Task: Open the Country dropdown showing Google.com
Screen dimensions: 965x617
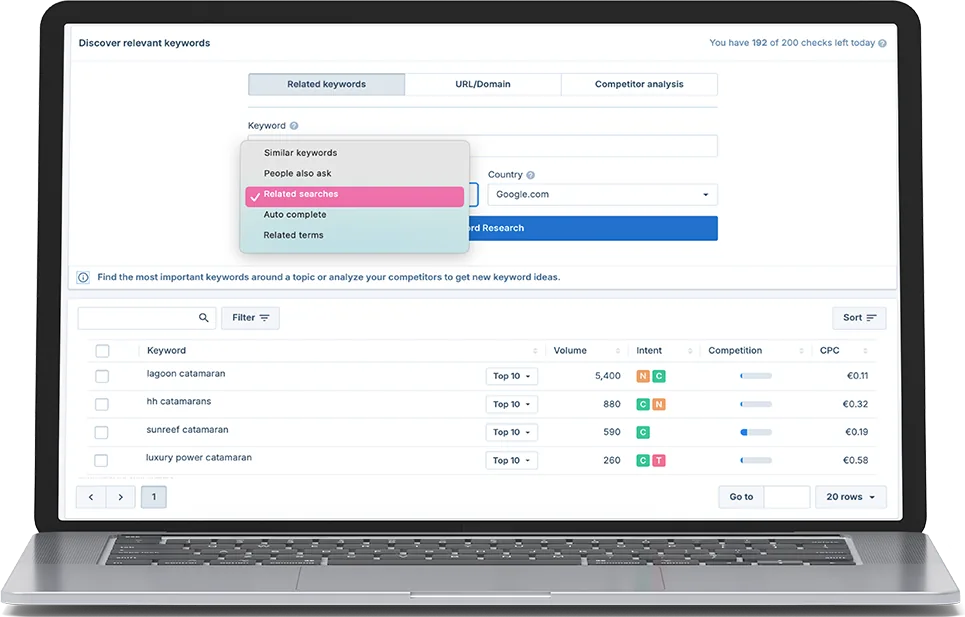Action: (603, 194)
